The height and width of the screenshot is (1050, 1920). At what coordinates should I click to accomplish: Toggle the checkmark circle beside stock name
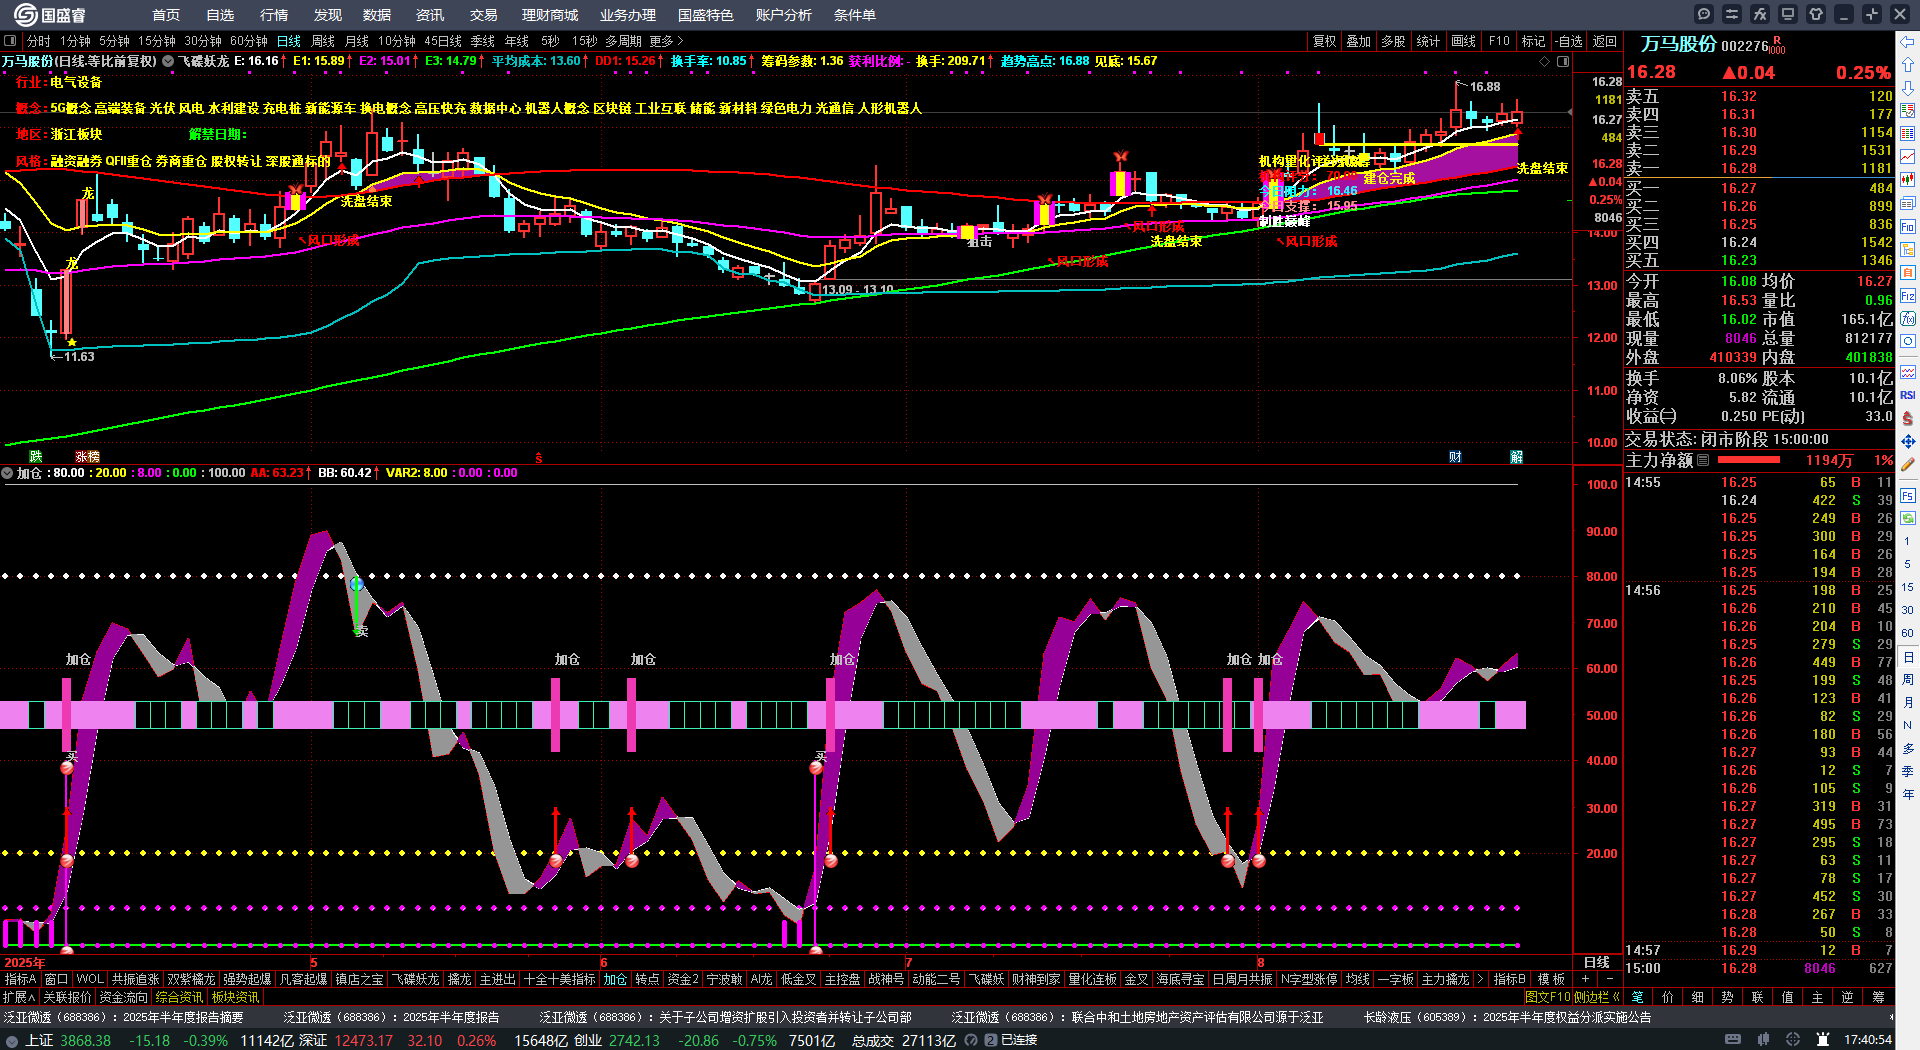click(168, 61)
